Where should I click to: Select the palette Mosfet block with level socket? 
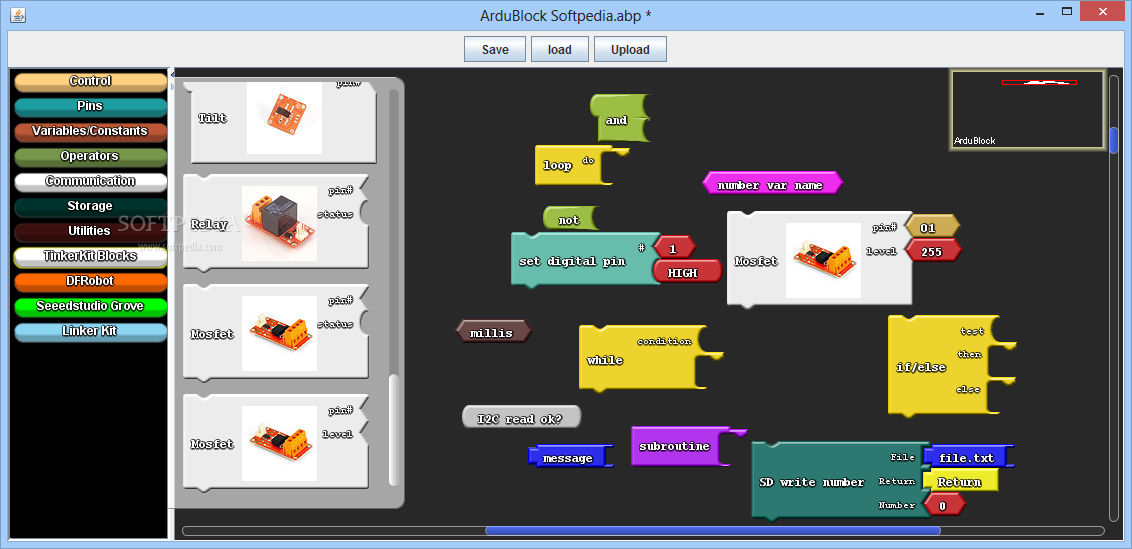pos(276,443)
